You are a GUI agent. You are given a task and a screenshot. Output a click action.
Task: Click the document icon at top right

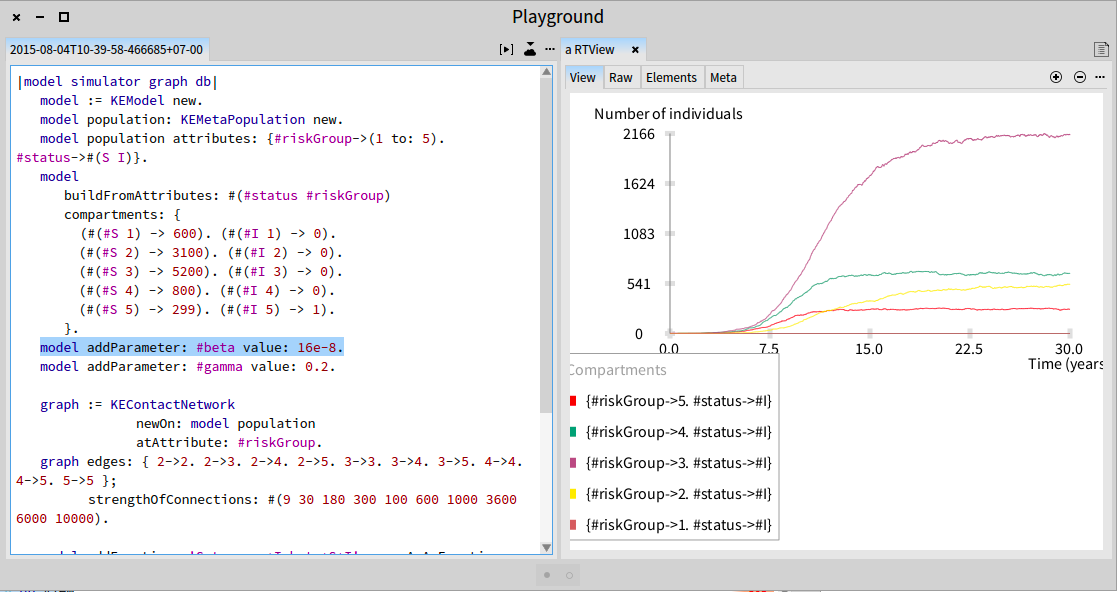tap(1101, 49)
